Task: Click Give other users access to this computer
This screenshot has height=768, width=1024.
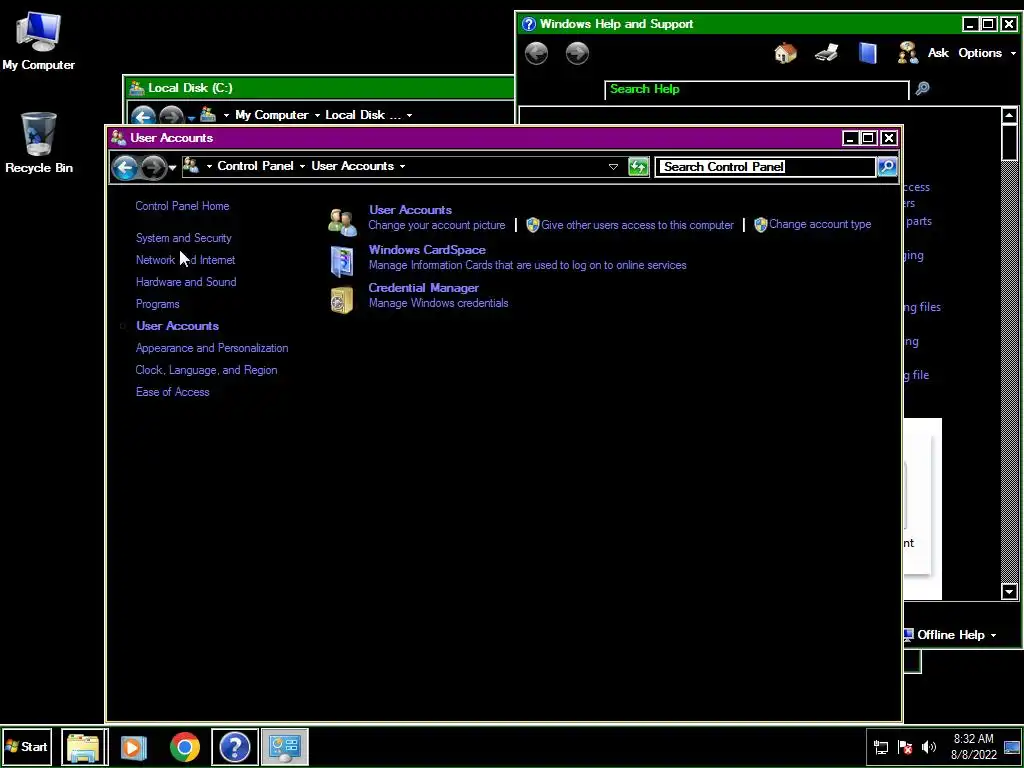Action: pos(637,225)
